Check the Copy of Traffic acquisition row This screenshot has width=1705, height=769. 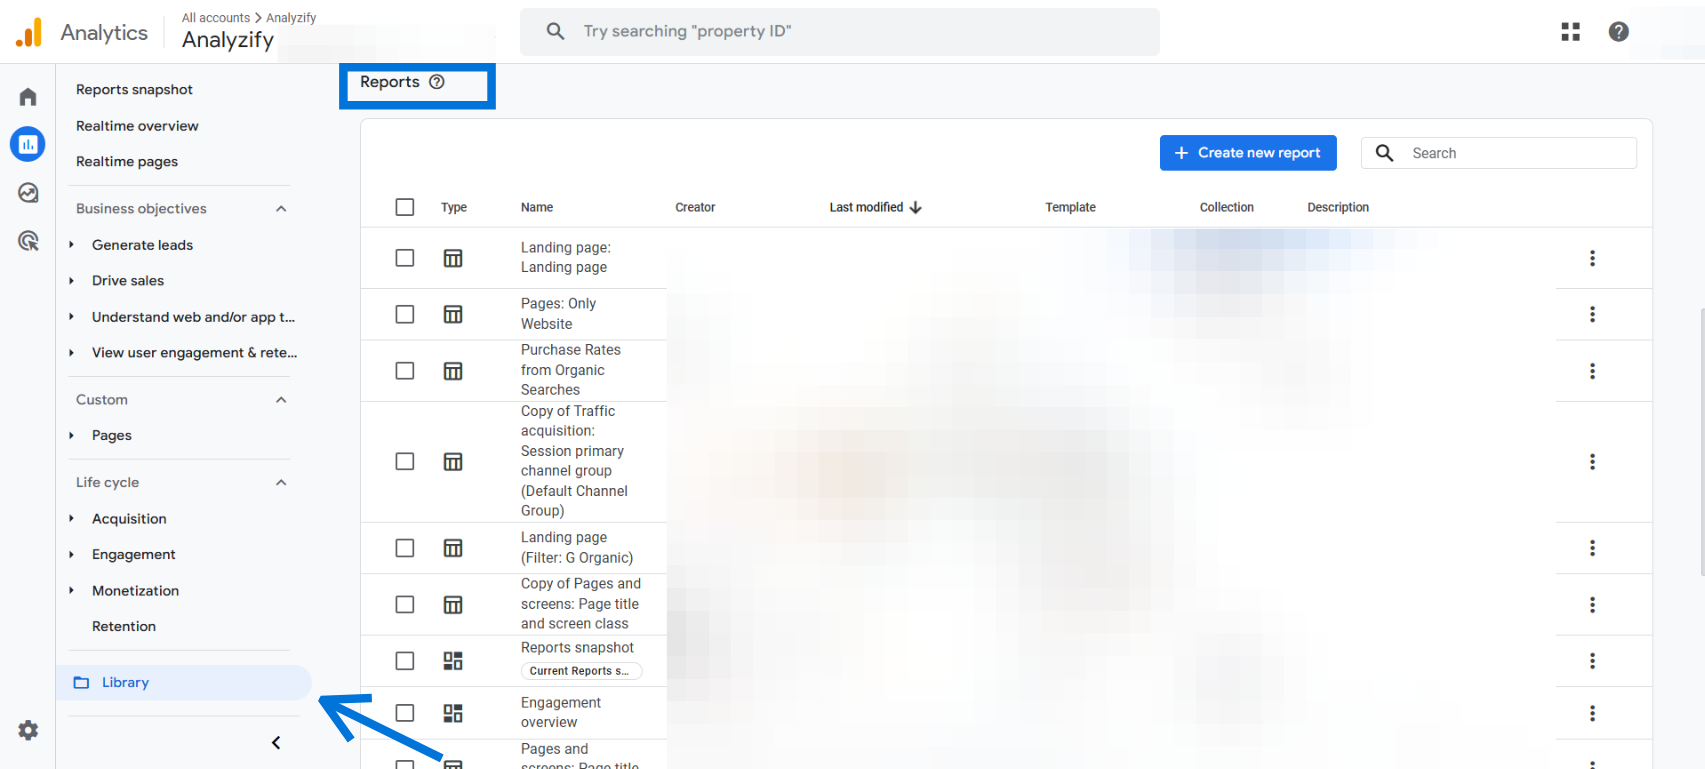pos(405,461)
